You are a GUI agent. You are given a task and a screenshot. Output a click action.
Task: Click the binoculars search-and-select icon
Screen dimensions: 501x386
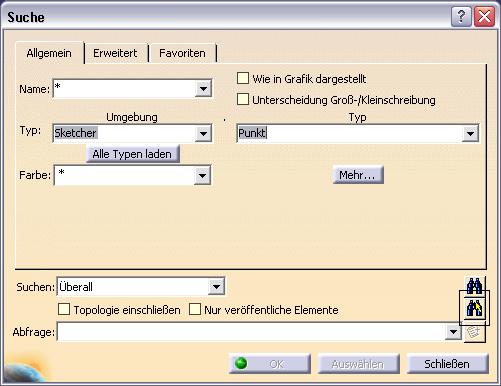[x=474, y=308]
